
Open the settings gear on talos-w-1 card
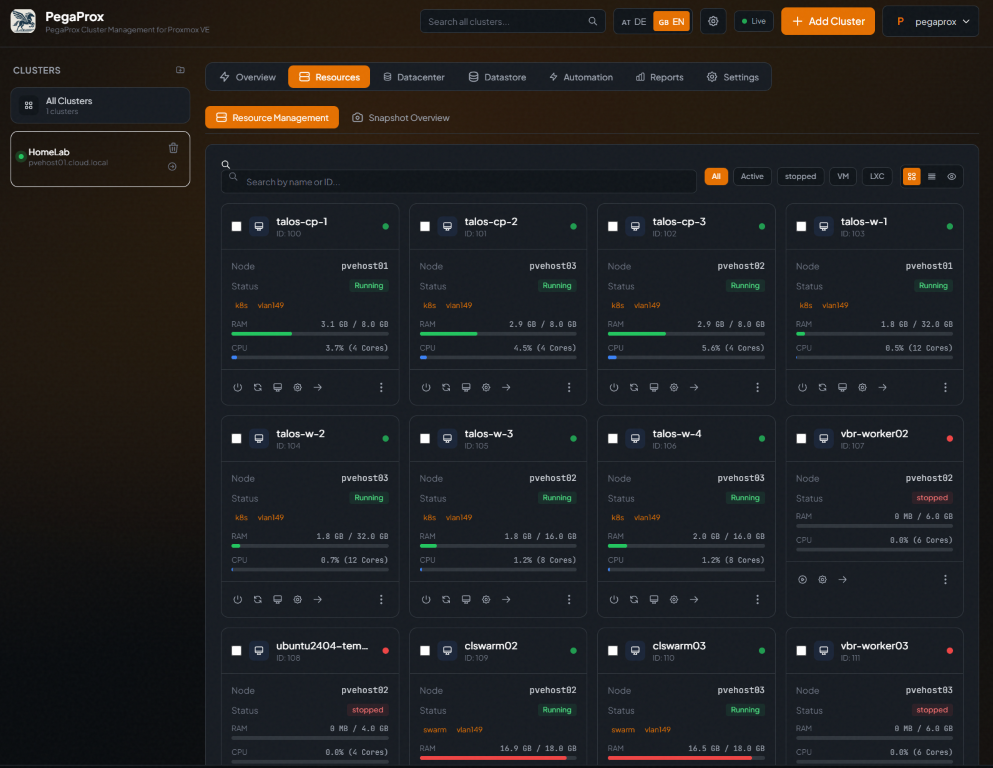(x=862, y=387)
